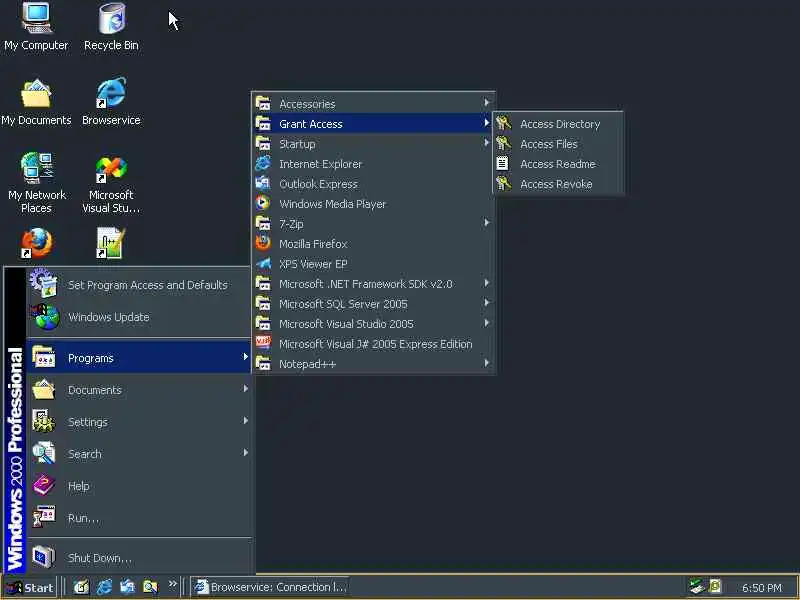
Task: Open the Grant Access menu item
Action: 373,123
